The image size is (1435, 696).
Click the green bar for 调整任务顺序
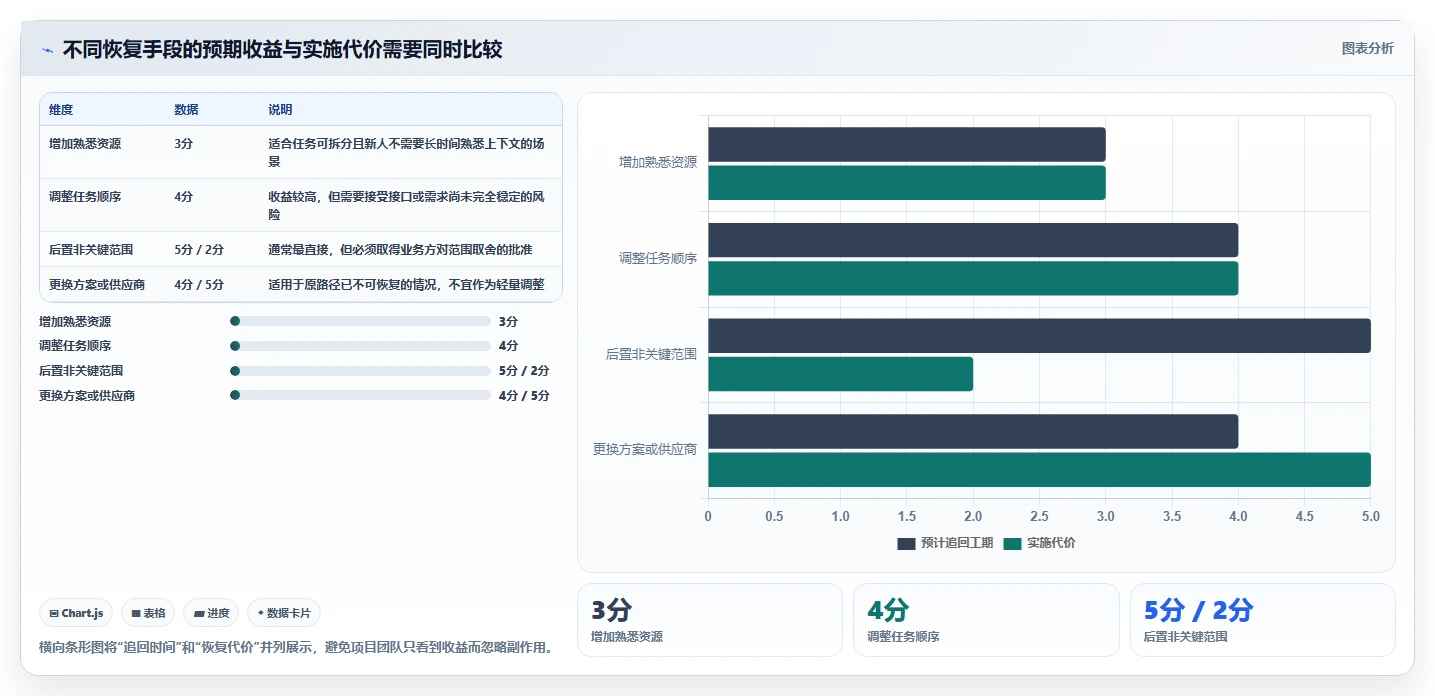[973, 278]
